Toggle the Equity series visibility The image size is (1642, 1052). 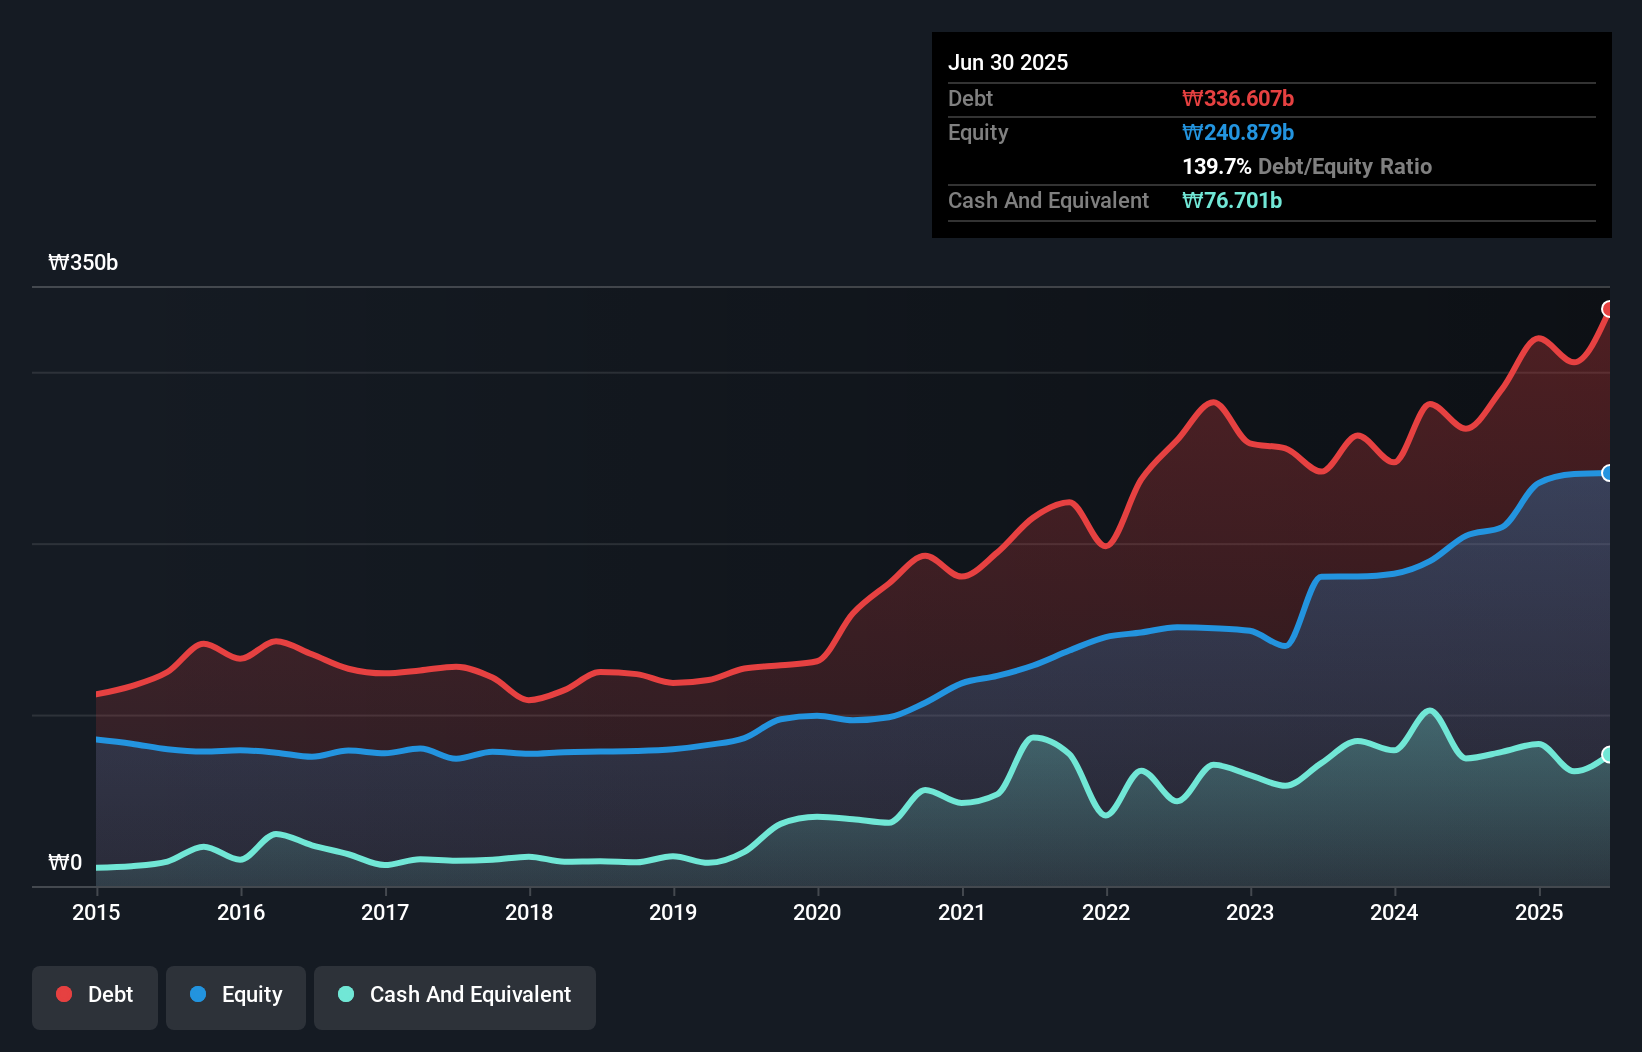(235, 995)
